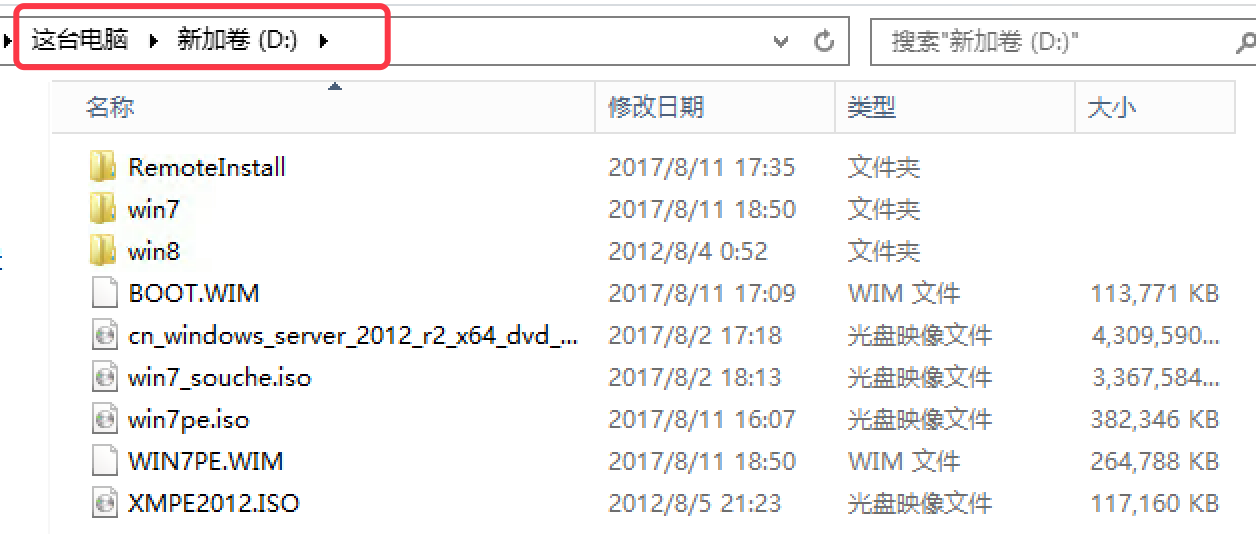Expand the arrow after 这台电脑
This screenshot has width=1256, height=534.
click(x=154, y=41)
